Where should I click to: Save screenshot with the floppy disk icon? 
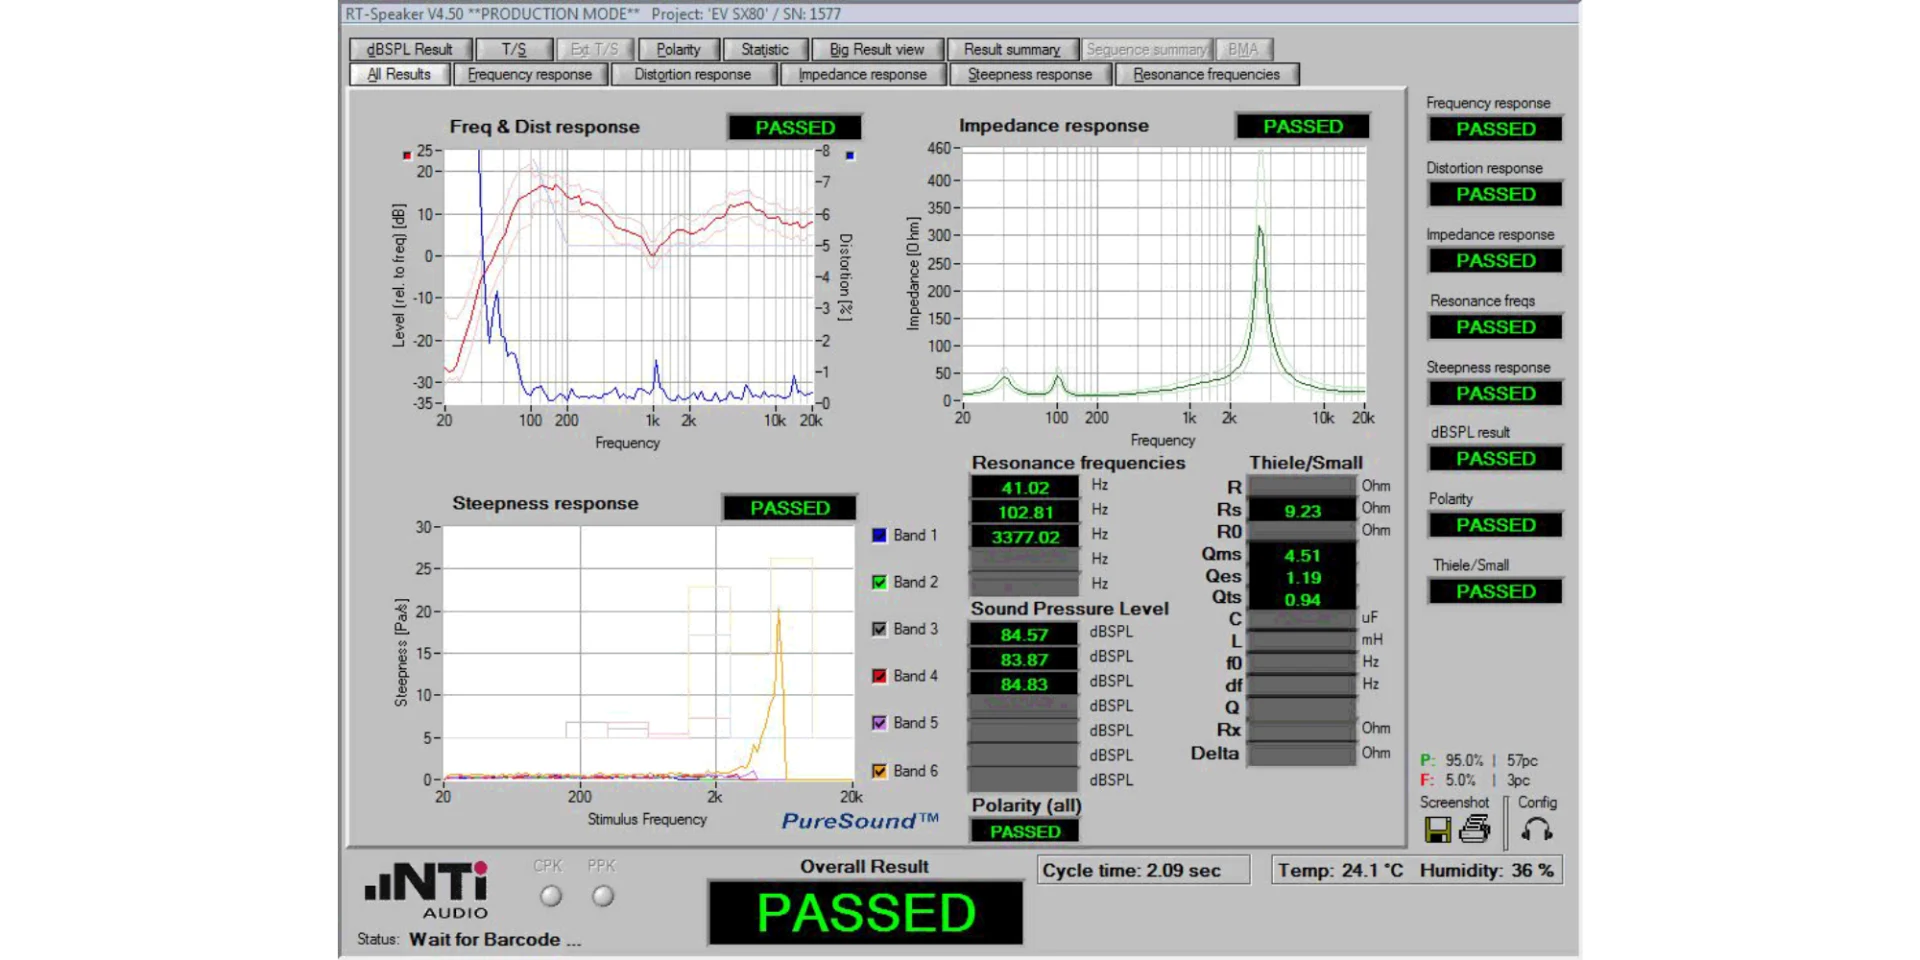(x=1437, y=829)
